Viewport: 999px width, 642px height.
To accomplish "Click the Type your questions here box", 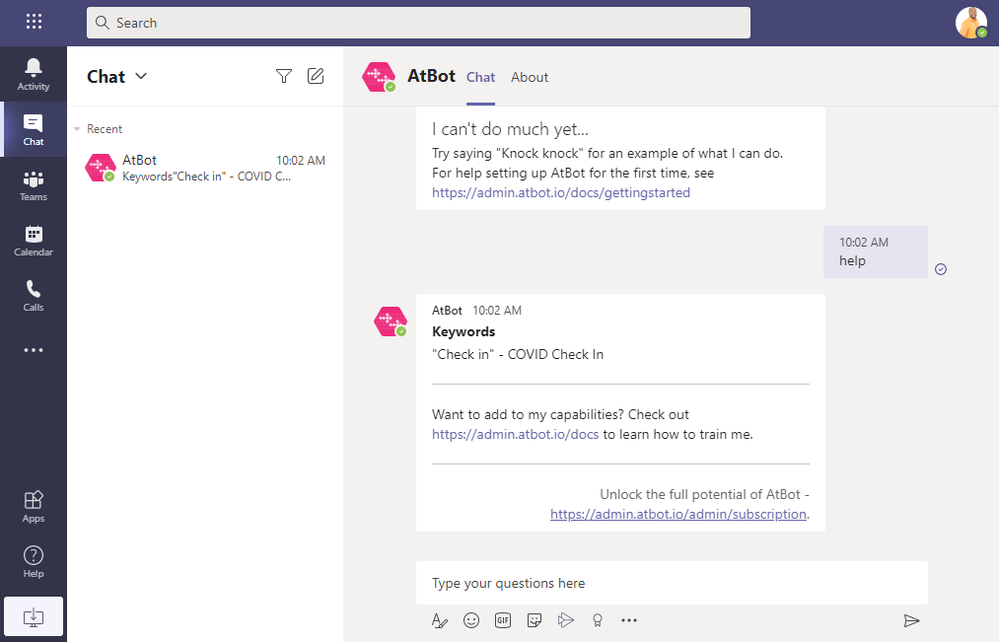I will [672, 583].
